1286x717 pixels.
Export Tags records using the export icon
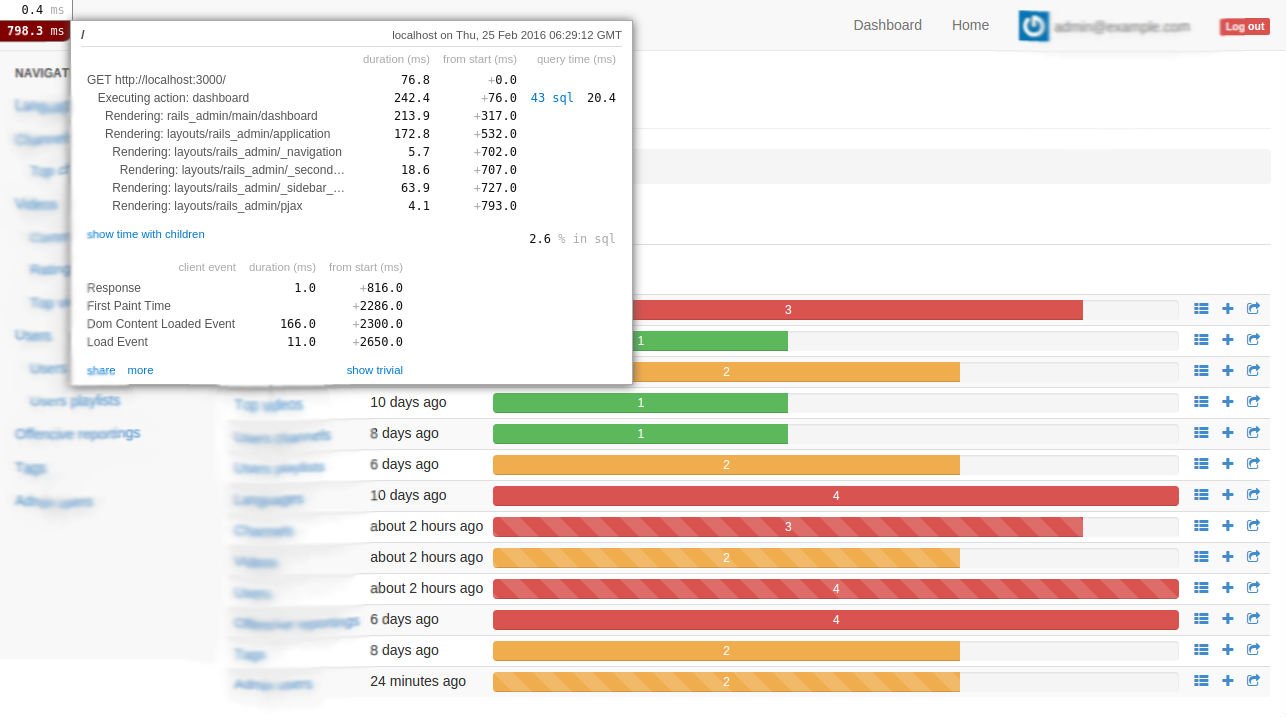1253,649
